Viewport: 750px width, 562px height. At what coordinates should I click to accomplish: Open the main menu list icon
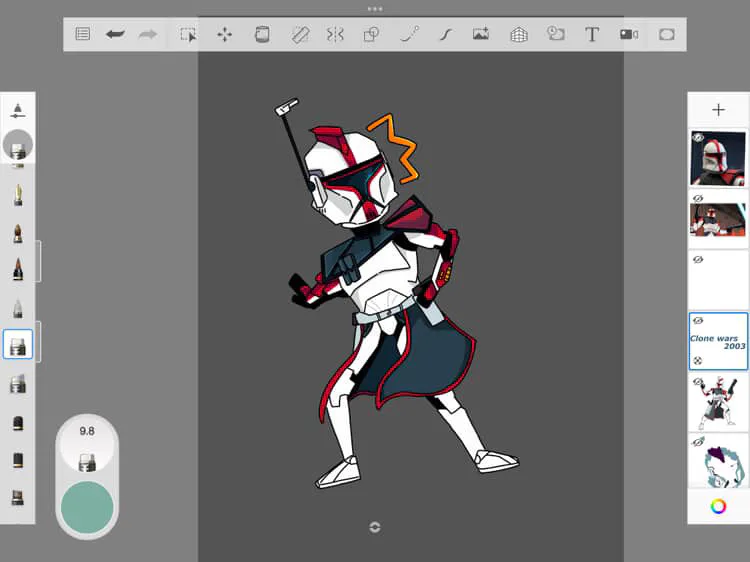pyautogui.click(x=83, y=34)
